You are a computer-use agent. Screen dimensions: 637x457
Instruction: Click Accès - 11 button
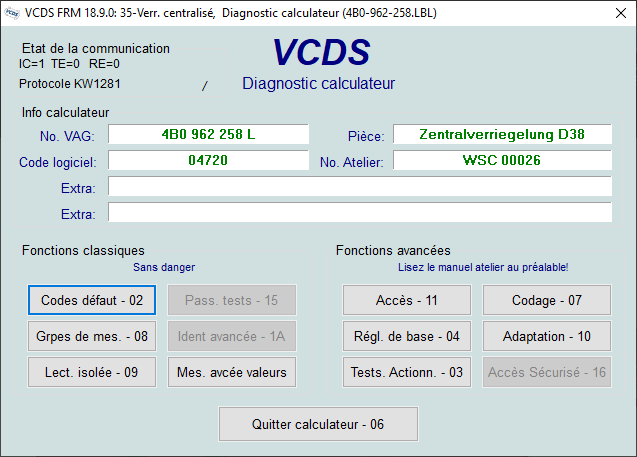pos(407,300)
